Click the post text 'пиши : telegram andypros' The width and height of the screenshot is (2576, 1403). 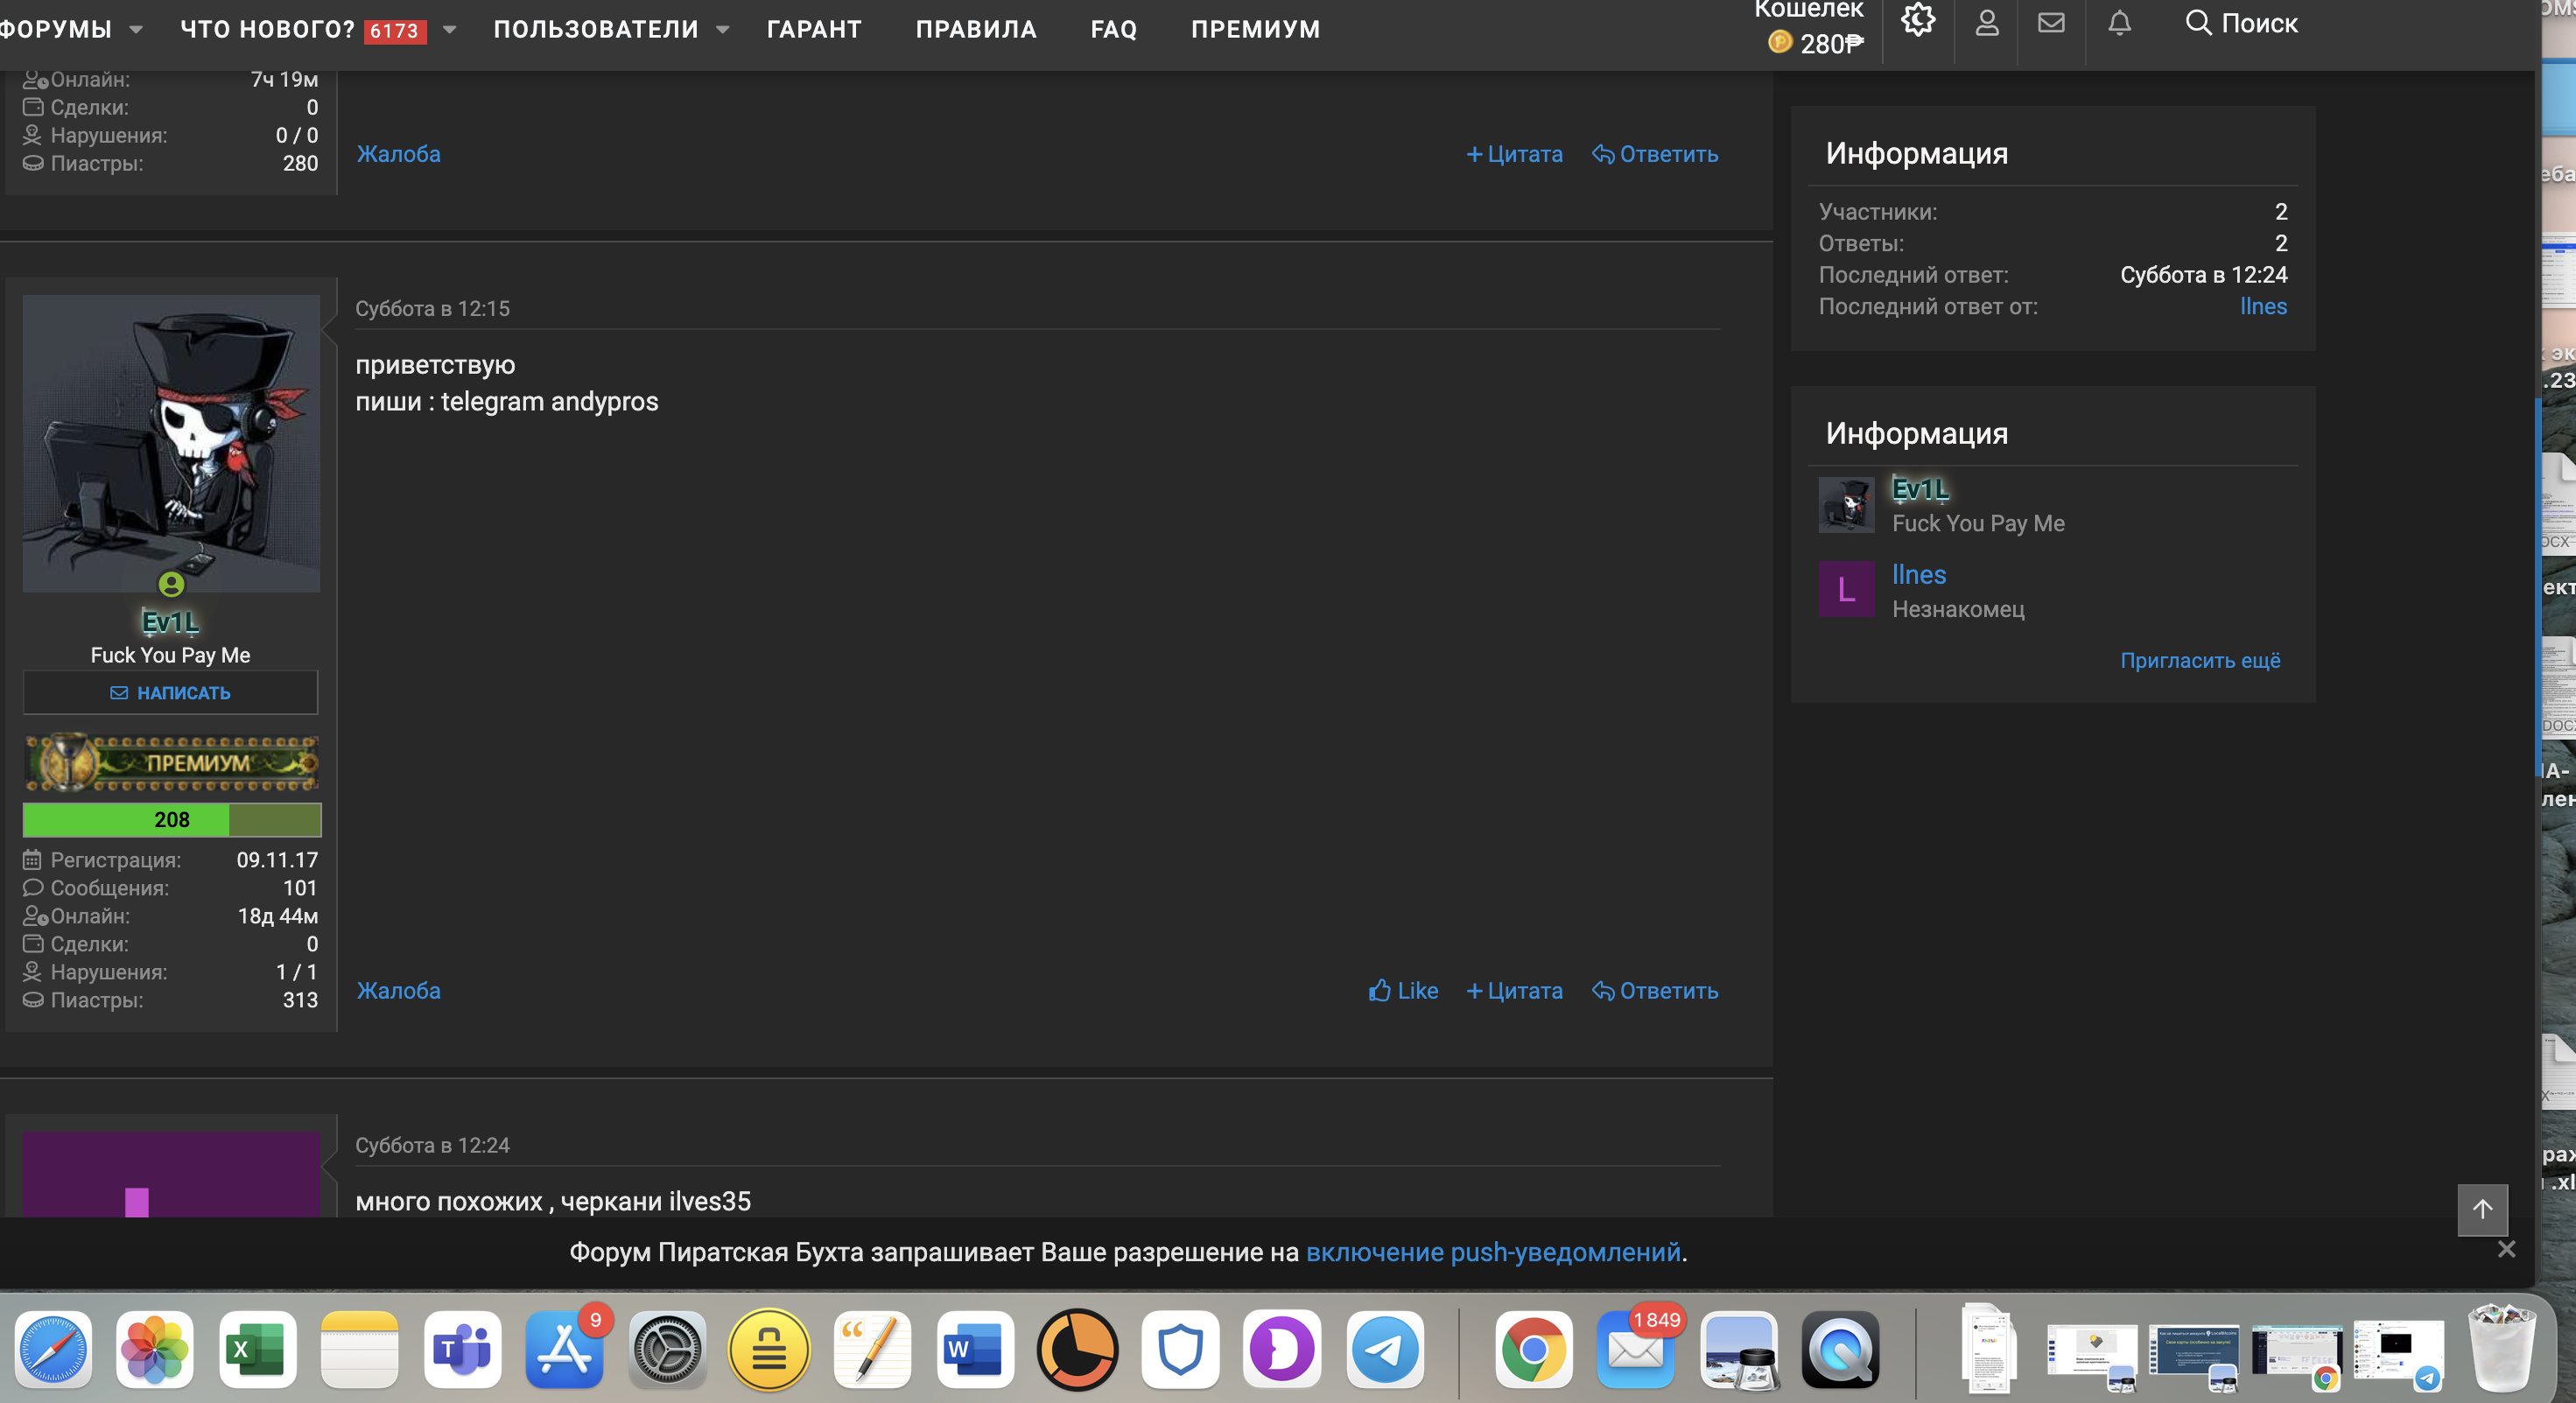tap(507, 401)
